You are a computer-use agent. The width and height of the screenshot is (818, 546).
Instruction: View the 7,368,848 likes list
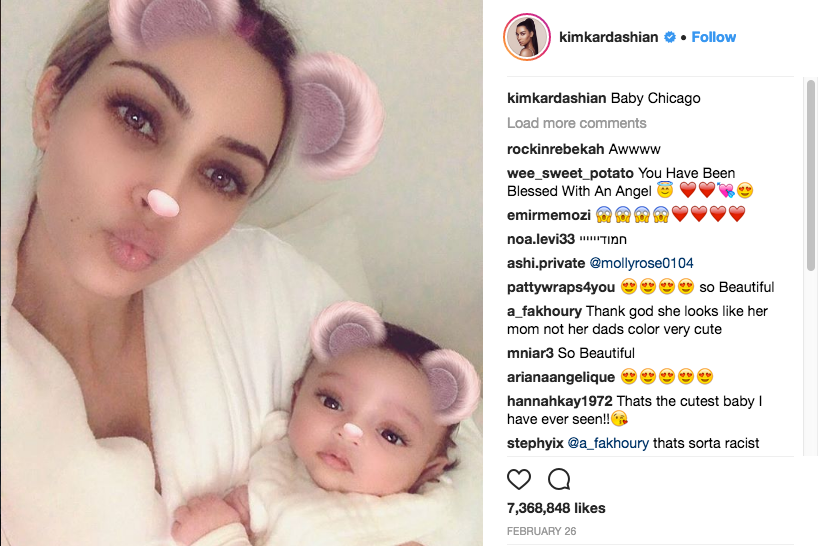click(556, 508)
